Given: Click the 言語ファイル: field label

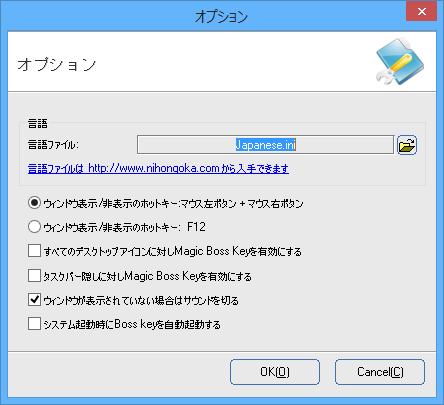Looking at the screenshot, I should [x=53, y=145].
